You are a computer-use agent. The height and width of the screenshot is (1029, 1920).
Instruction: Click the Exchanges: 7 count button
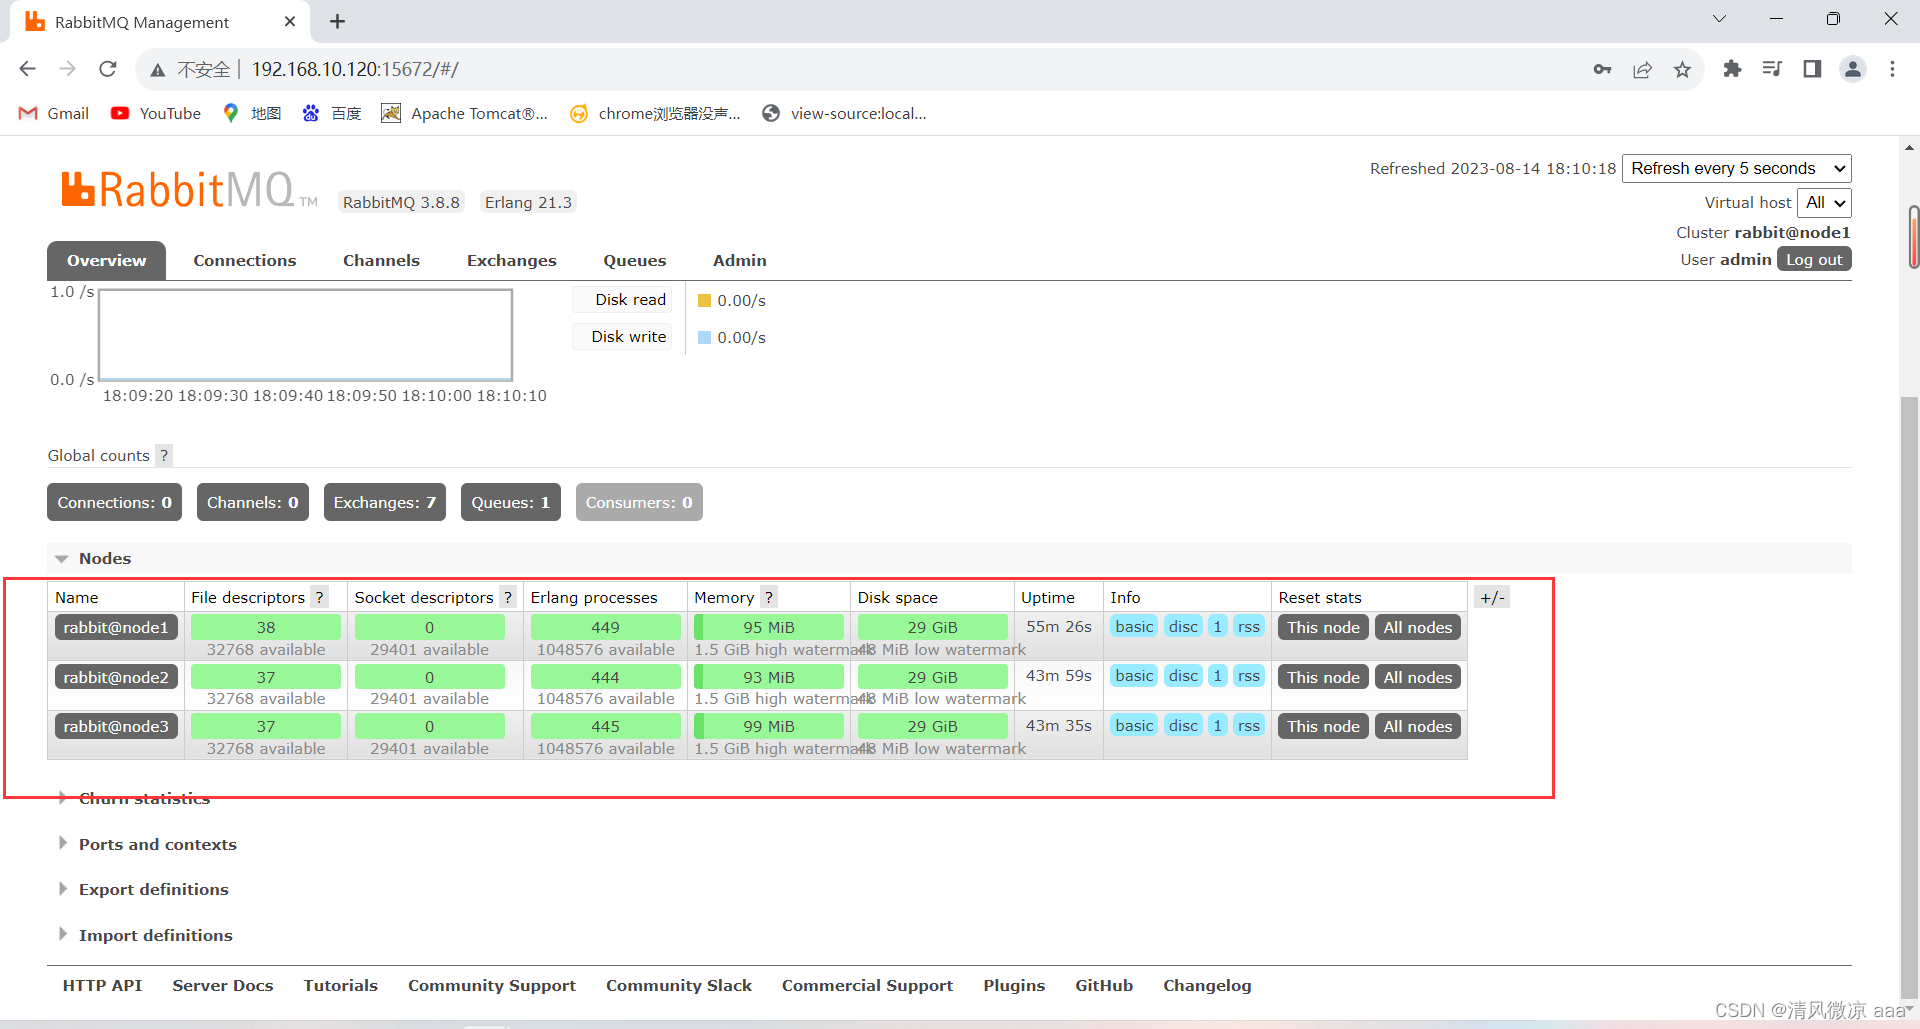[385, 502]
